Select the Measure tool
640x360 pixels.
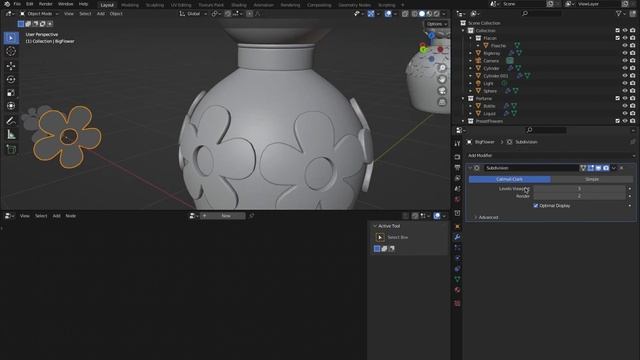pyautogui.click(x=11, y=134)
